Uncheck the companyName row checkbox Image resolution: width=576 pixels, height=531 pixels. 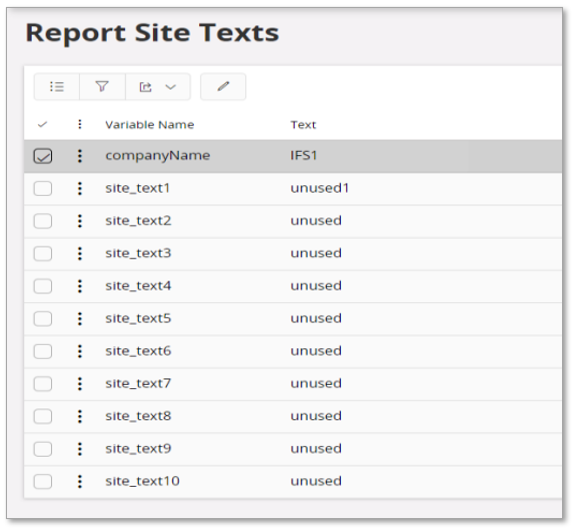point(43,156)
